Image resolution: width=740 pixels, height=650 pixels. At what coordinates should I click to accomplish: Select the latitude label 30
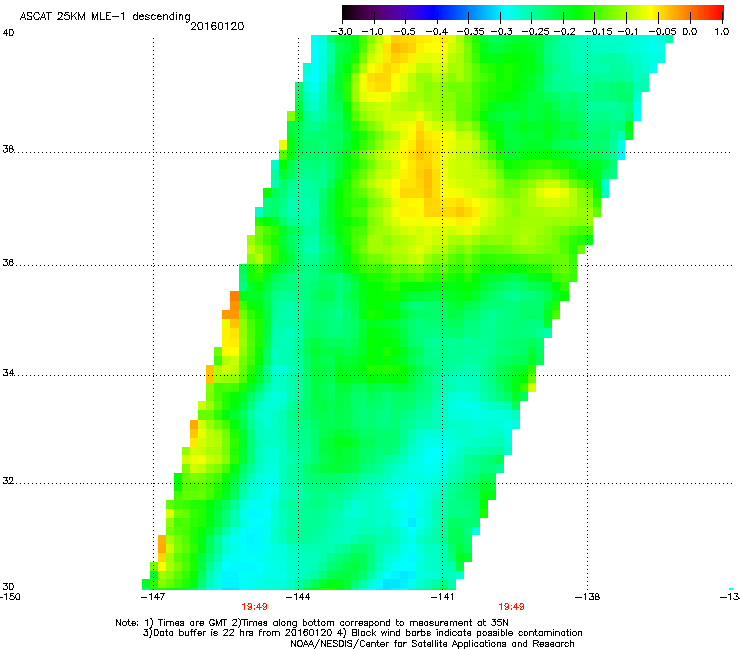8,587
